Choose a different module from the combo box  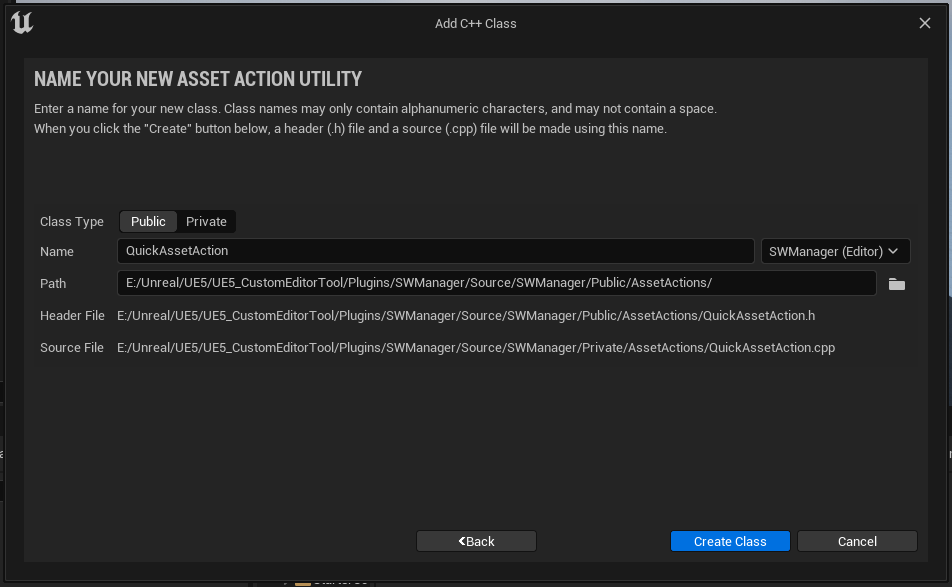click(x=835, y=251)
